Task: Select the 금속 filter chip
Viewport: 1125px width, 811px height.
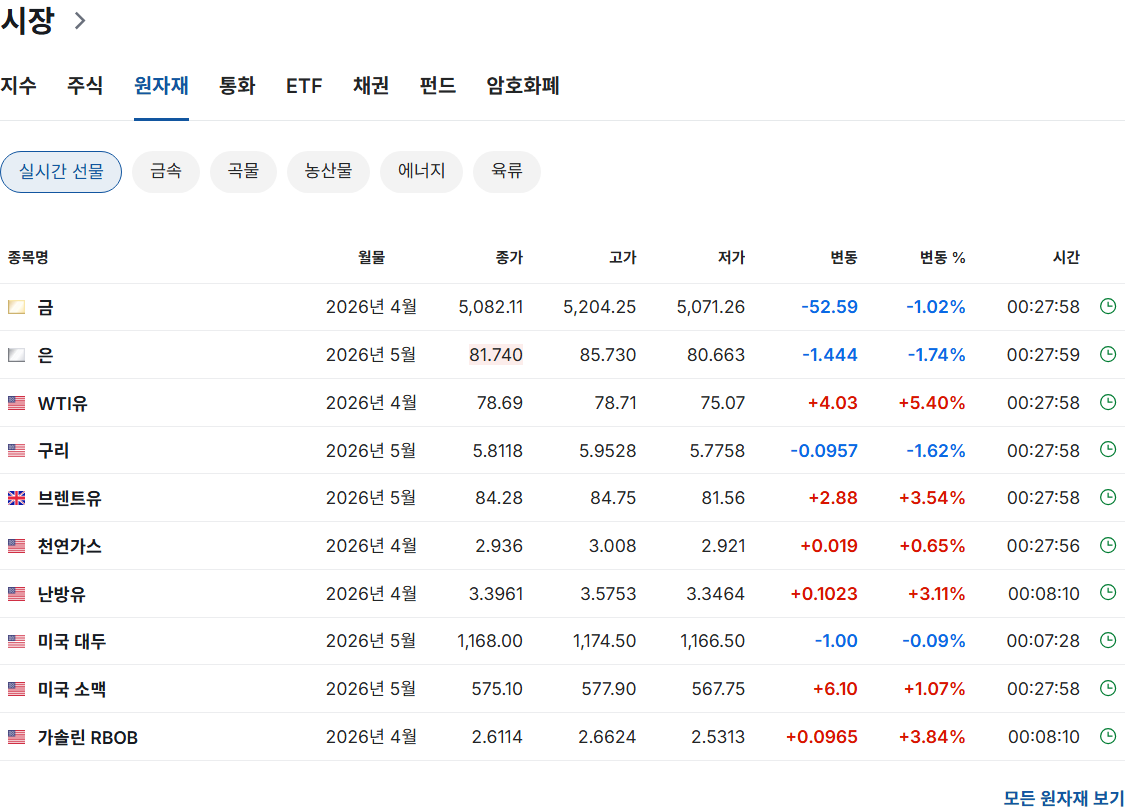Action: coord(166,172)
